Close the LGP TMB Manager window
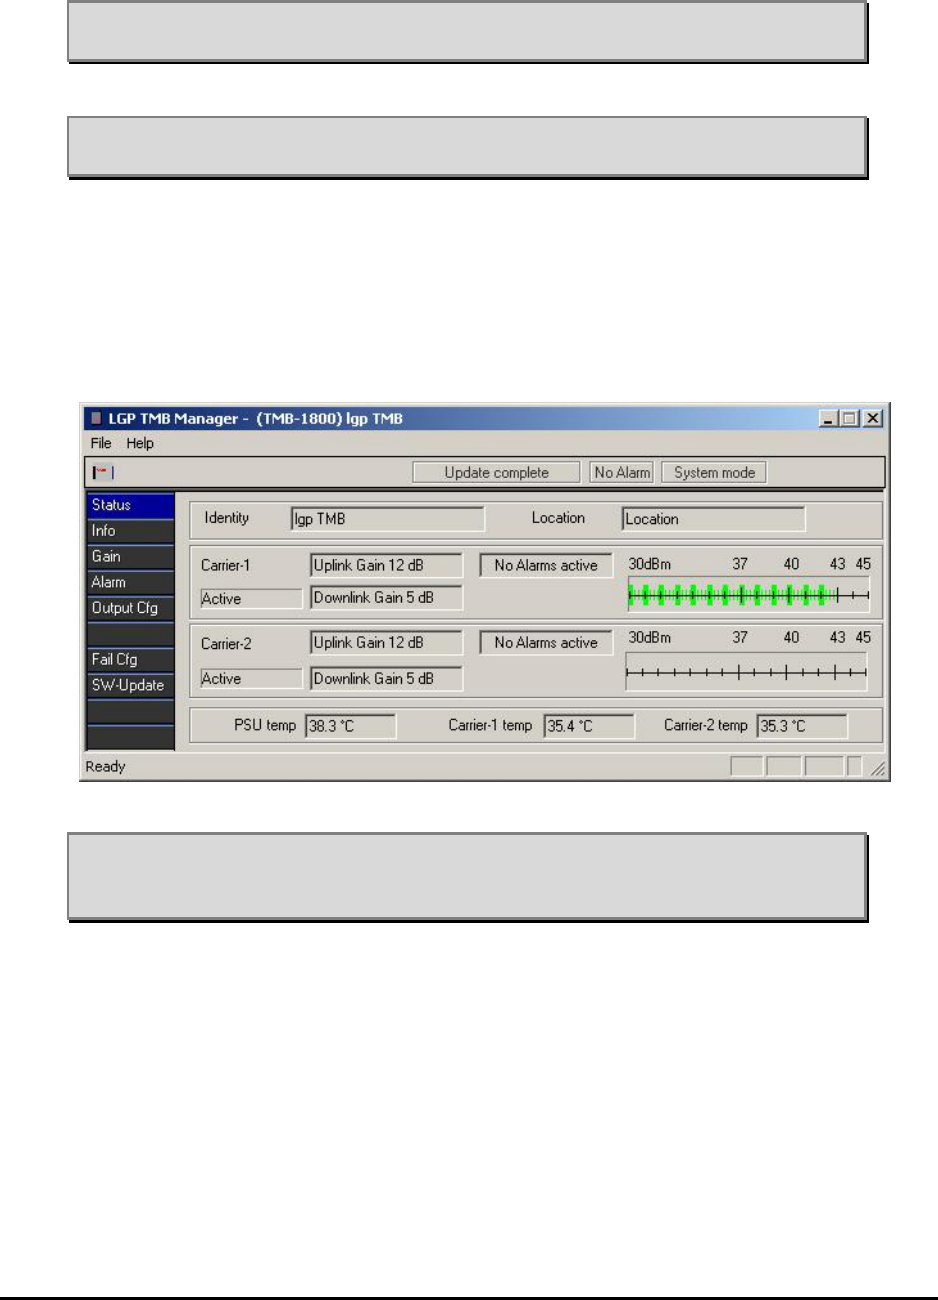Screen dimensions: 938x1300 pos(873,419)
